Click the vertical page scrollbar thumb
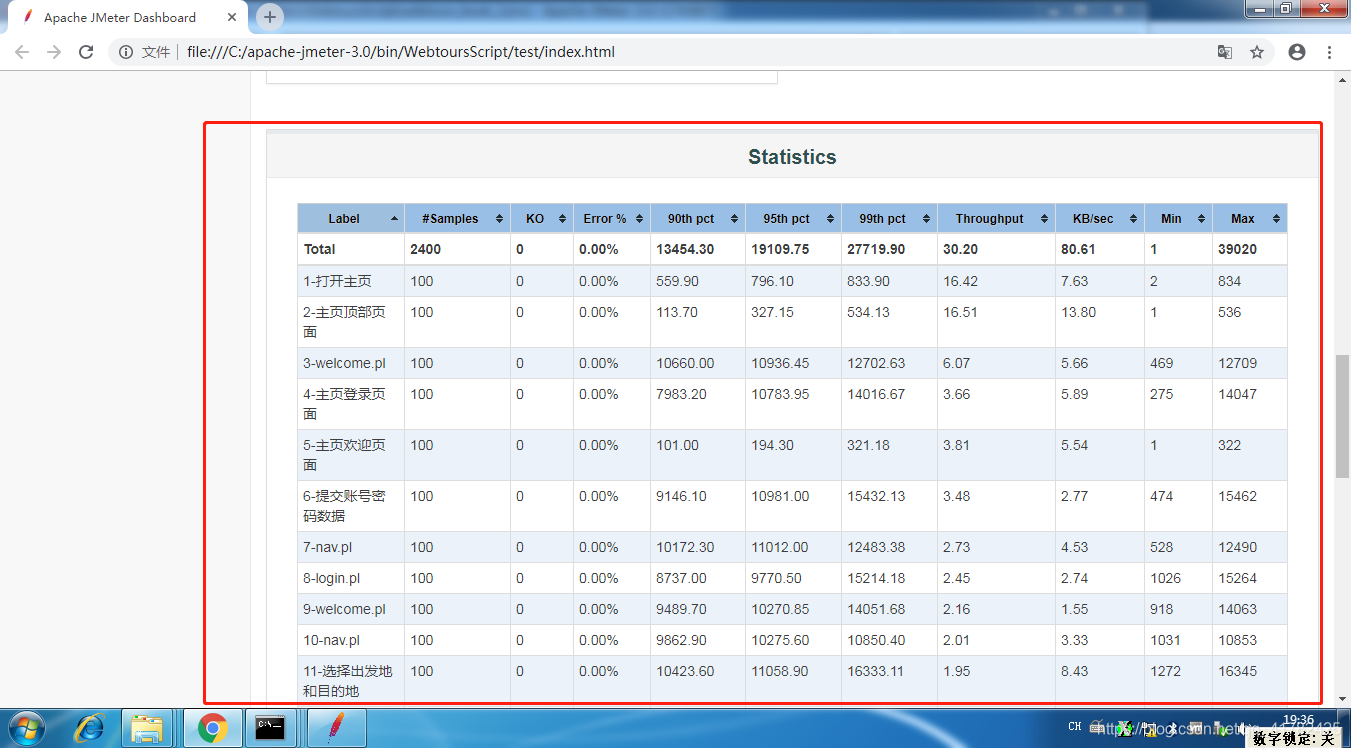The width and height of the screenshot is (1351, 748). click(1342, 415)
